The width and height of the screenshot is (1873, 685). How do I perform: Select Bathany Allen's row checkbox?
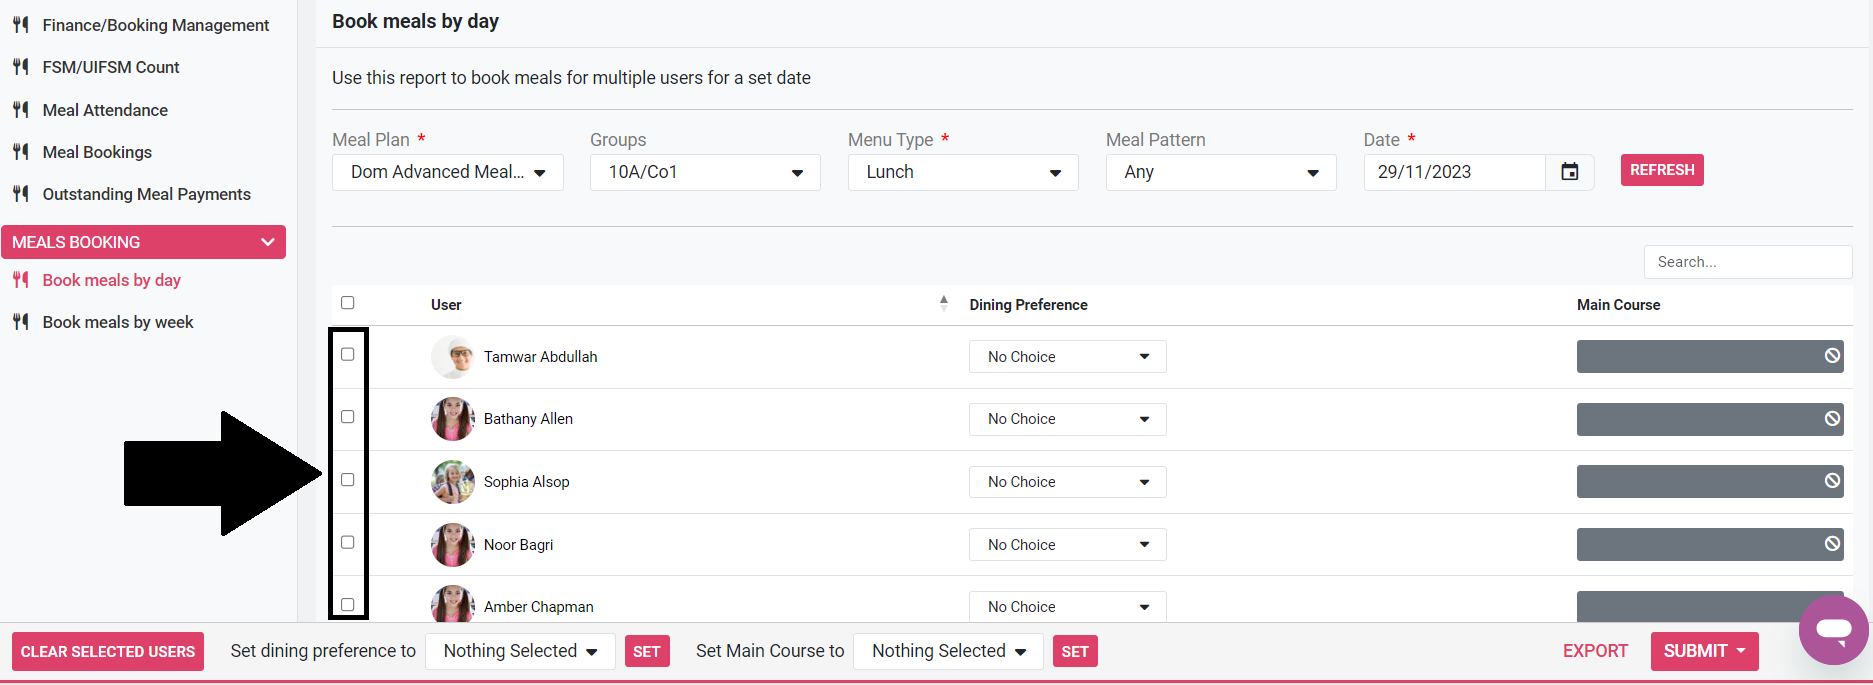[x=348, y=417]
